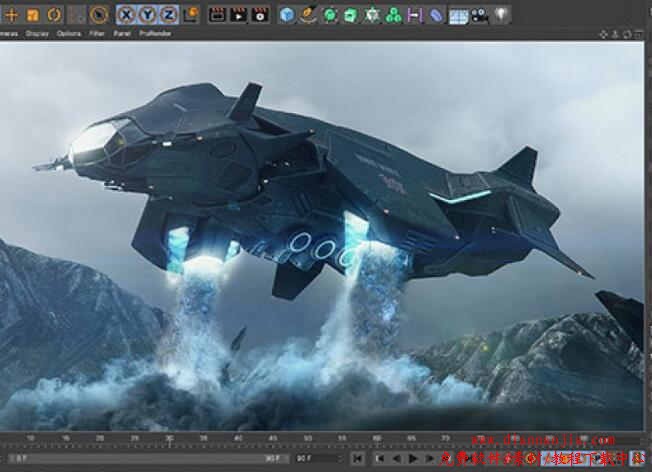The image size is (652, 472).
Task: Add a Cube primitive object
Action: [x=287, y=15]
